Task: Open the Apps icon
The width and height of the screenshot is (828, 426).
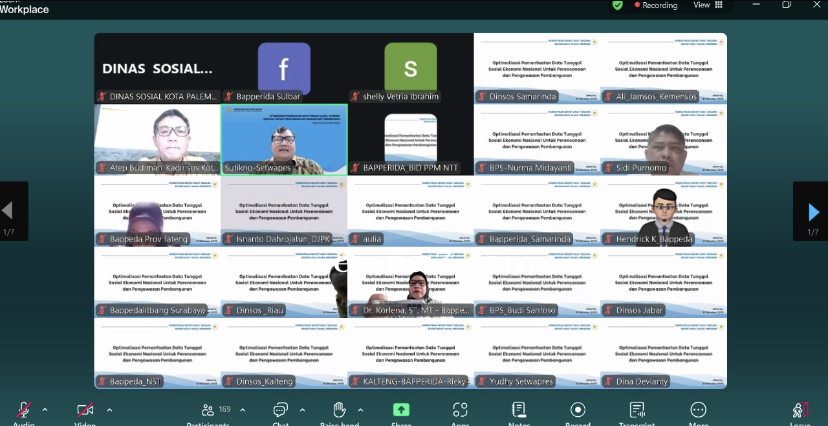Action: coord(460,410)
